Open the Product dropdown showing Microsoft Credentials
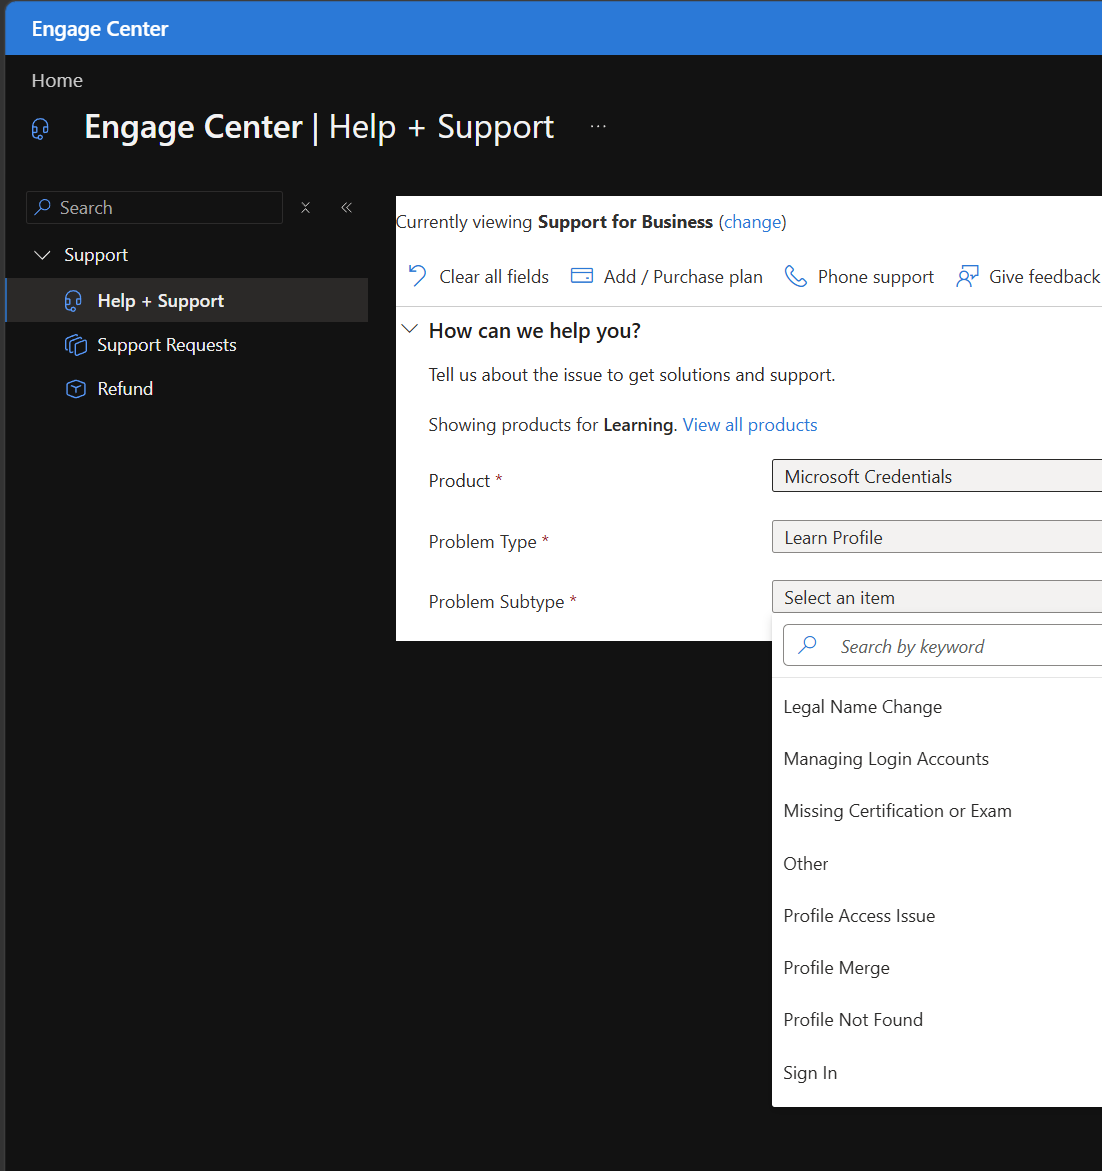This screenshot has width=1102, height=1171. 937,476
